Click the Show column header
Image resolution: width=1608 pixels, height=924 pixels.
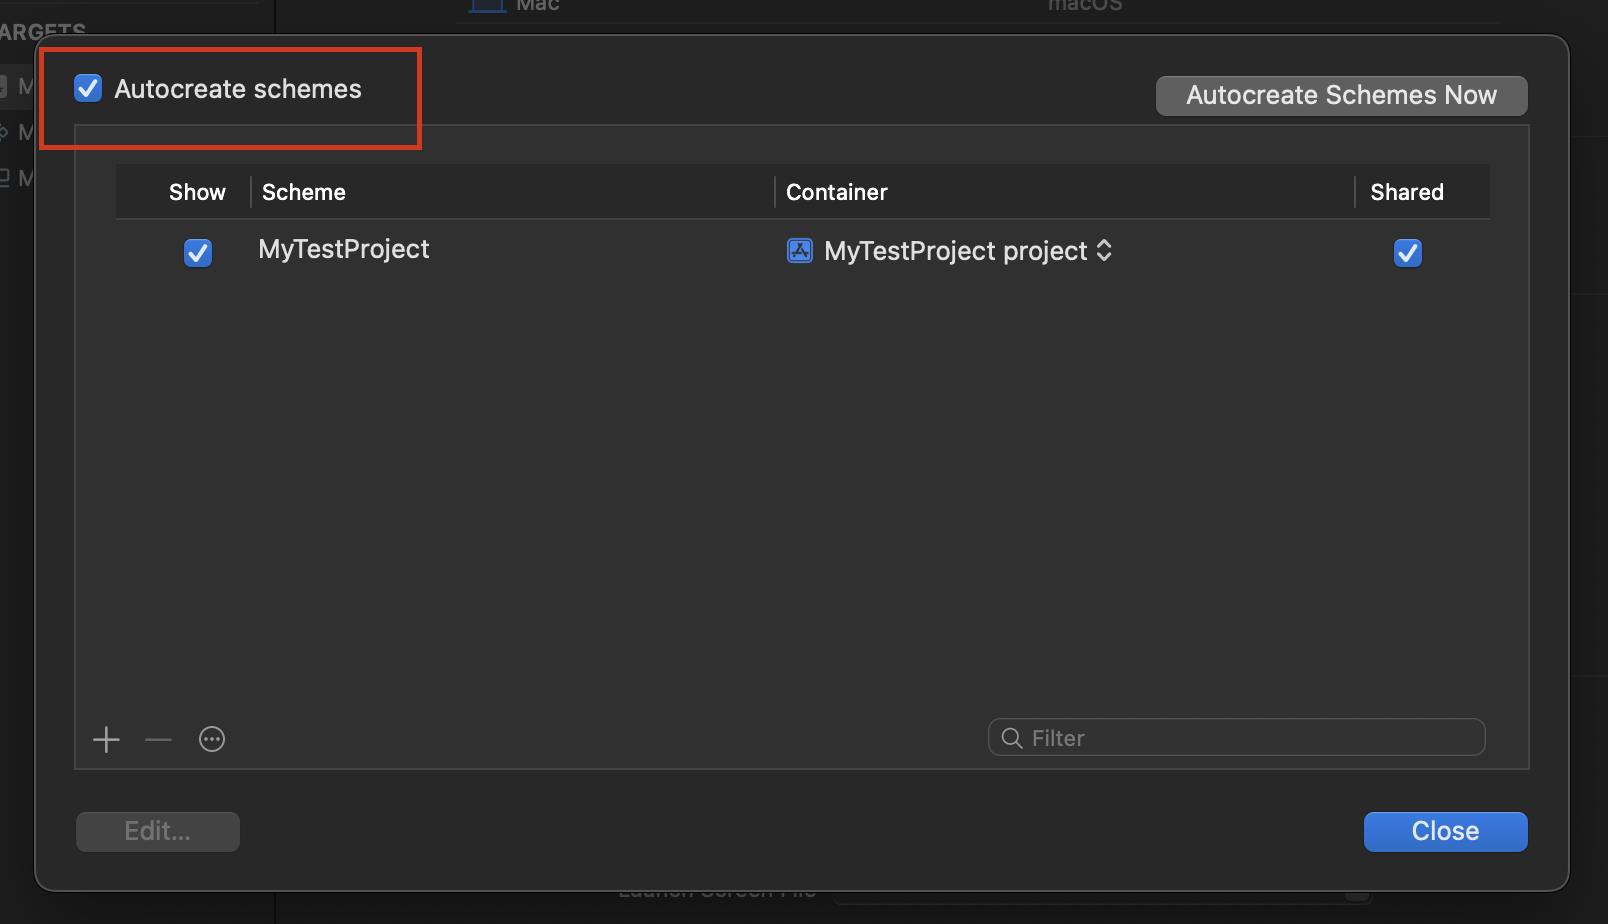(x=197, y=192)
